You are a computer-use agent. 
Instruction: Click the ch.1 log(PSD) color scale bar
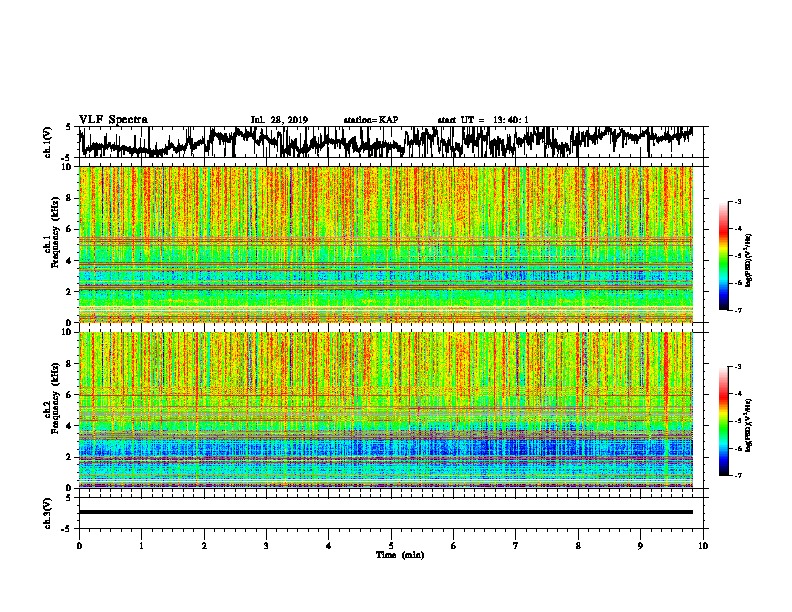point(723,256)
